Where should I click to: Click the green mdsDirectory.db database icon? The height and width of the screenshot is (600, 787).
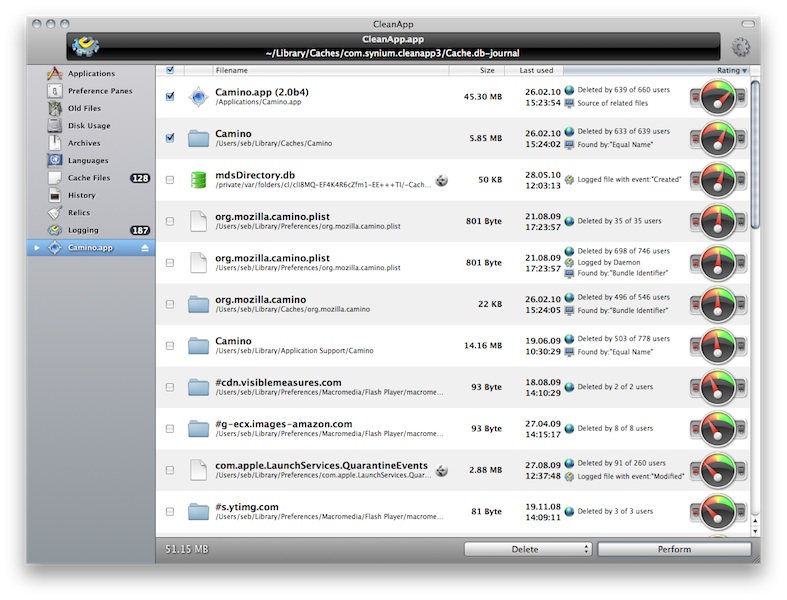[x=198, y=180]
